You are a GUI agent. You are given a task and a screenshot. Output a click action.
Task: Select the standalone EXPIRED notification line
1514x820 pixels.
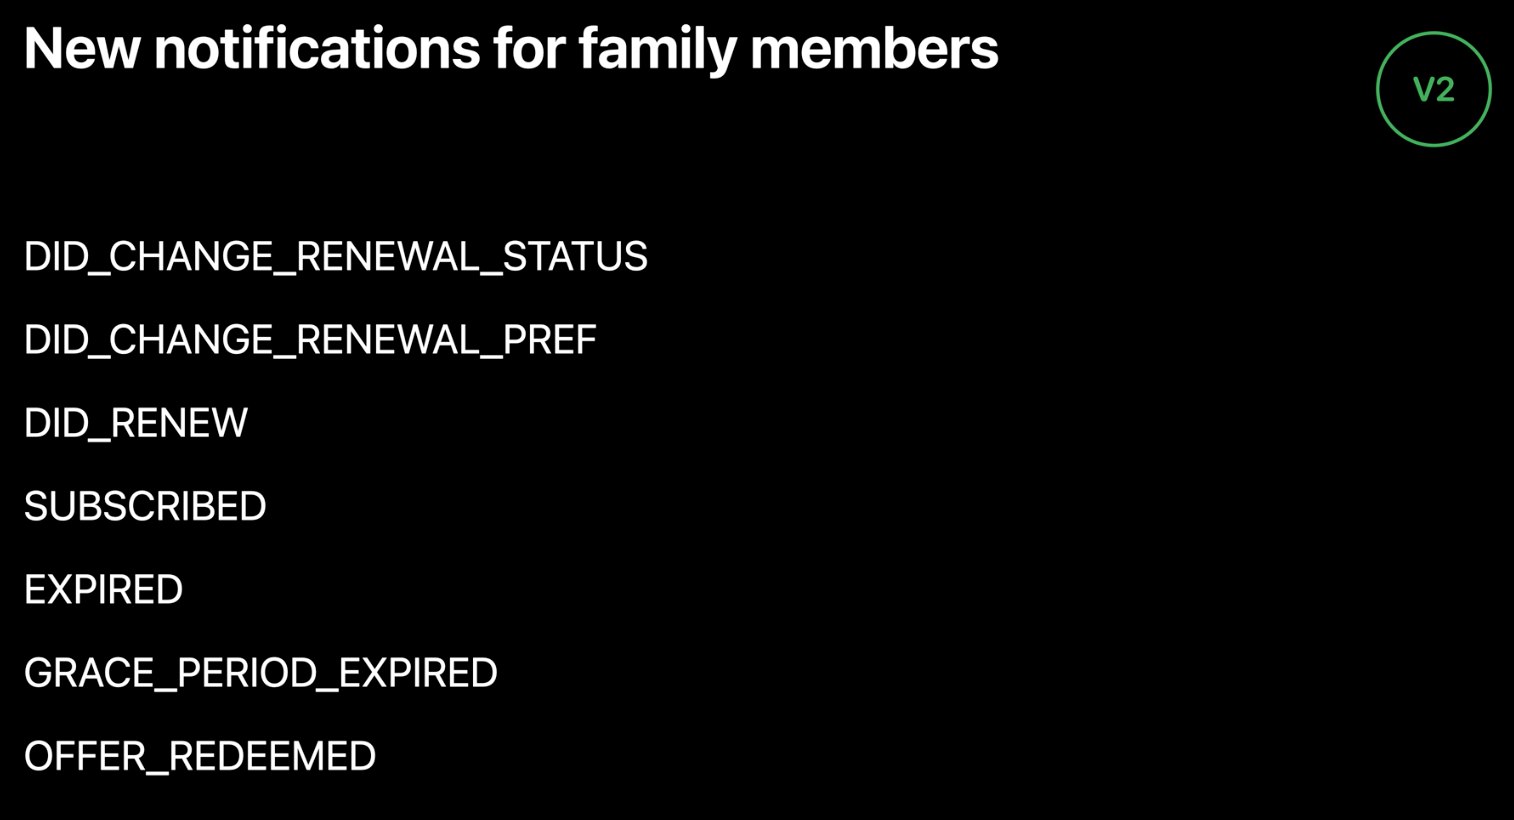point(103,590)
